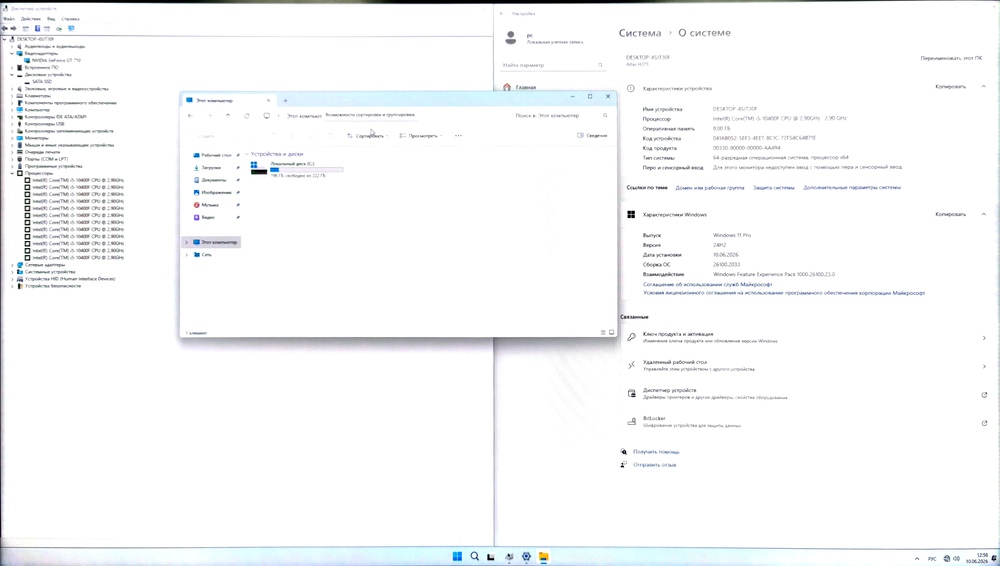Image resolution: width=1000 pixels, height=566 pixels.
Task: Open Защита системы link
Action: click(774, 188)
